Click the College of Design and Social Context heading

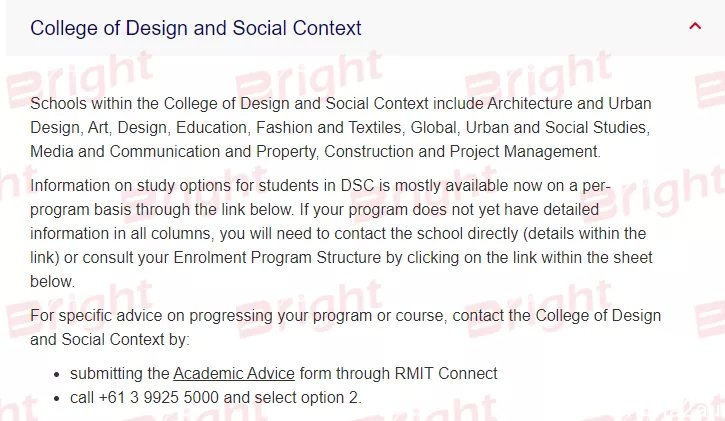click(x=196, y=28)
